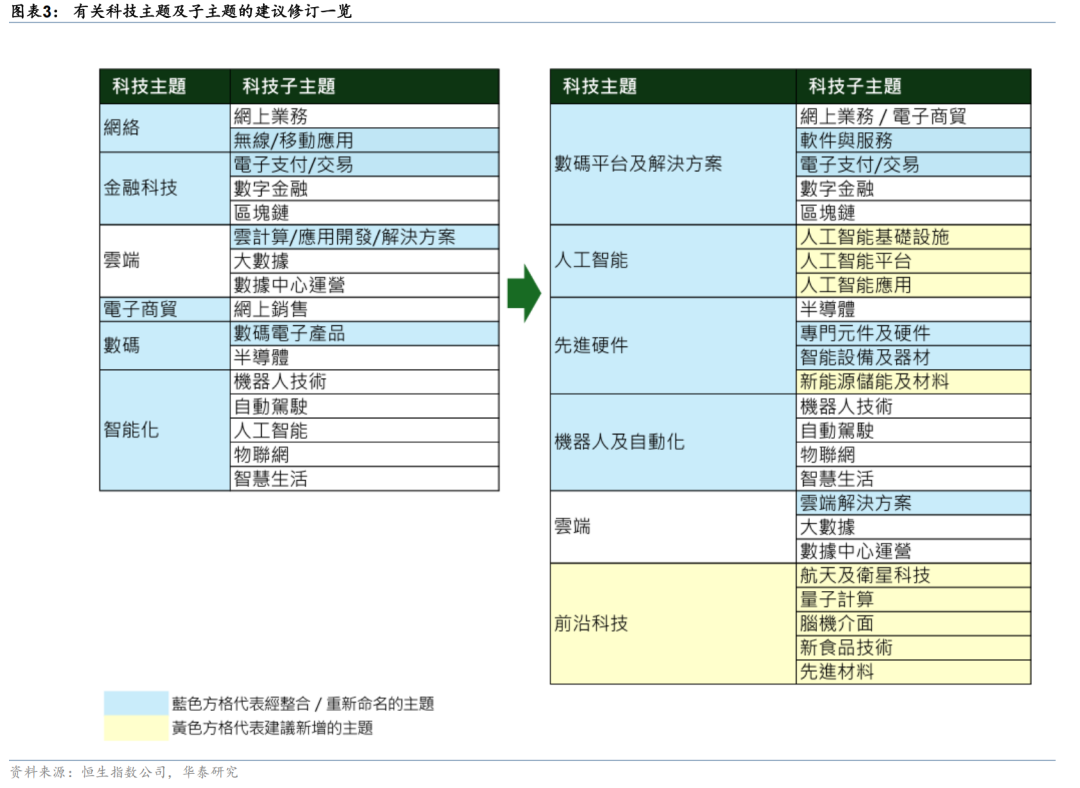Click the blue legend color square
The width and height of the screenshot is (1080, 788).
pyautogui.click(x=136, y=703)
